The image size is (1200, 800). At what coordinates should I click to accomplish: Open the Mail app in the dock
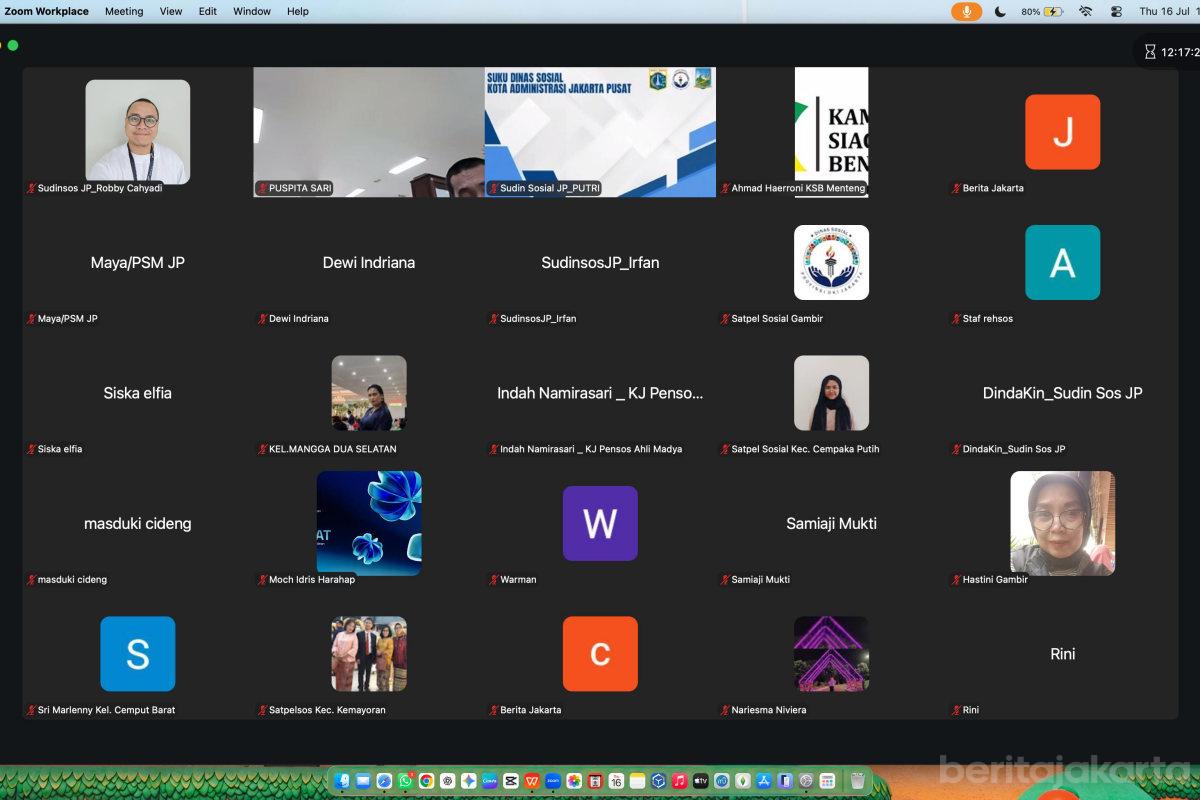pyautogui.click(x=363, y=780)
